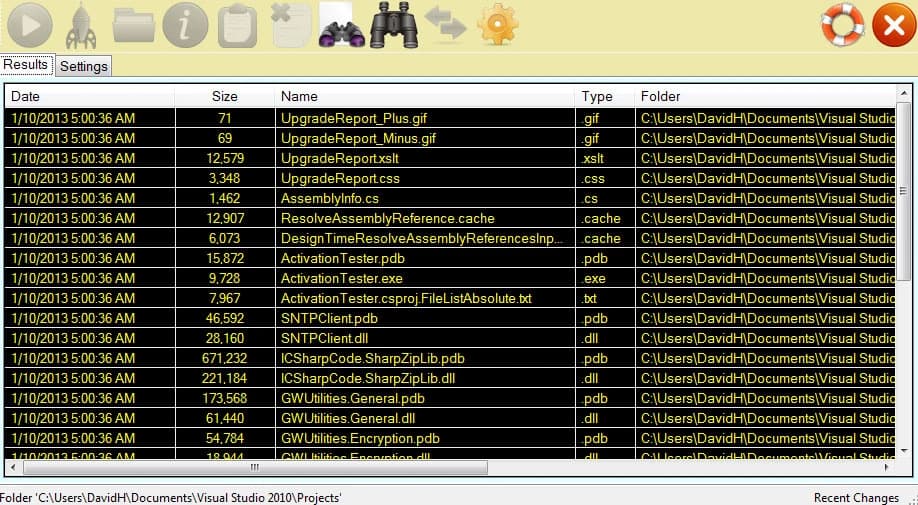The width and height of the screenshot is (918, 505).
Task: Select the GWUtilities.General.dll file name
Action: coord(348,418)
